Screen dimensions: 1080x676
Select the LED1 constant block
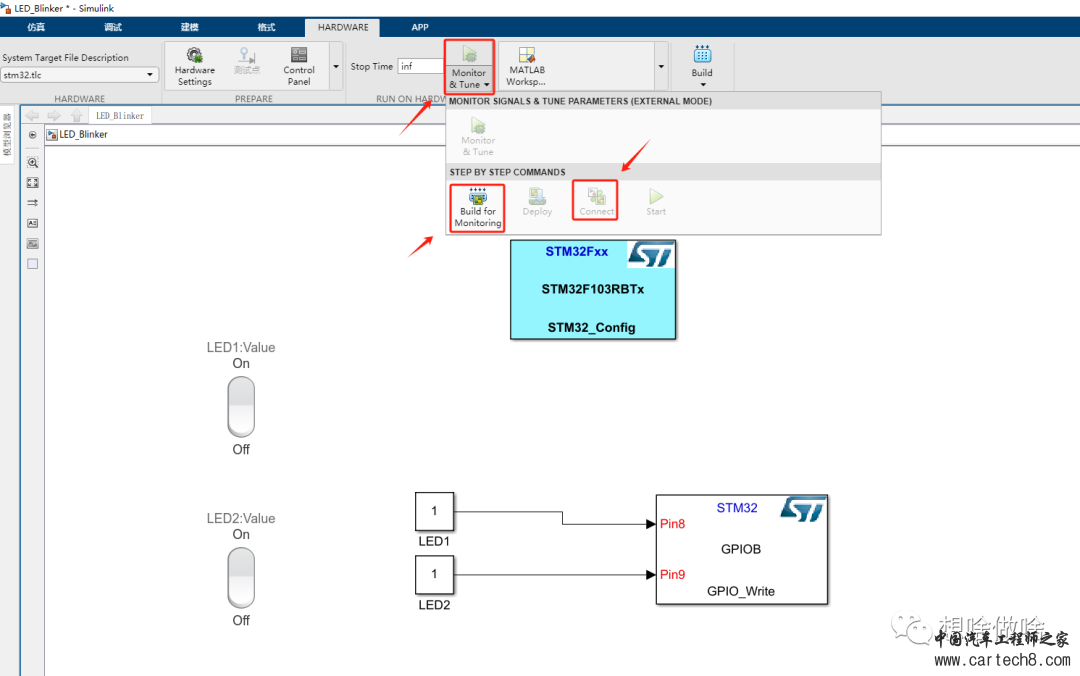[x=435, y=511]
